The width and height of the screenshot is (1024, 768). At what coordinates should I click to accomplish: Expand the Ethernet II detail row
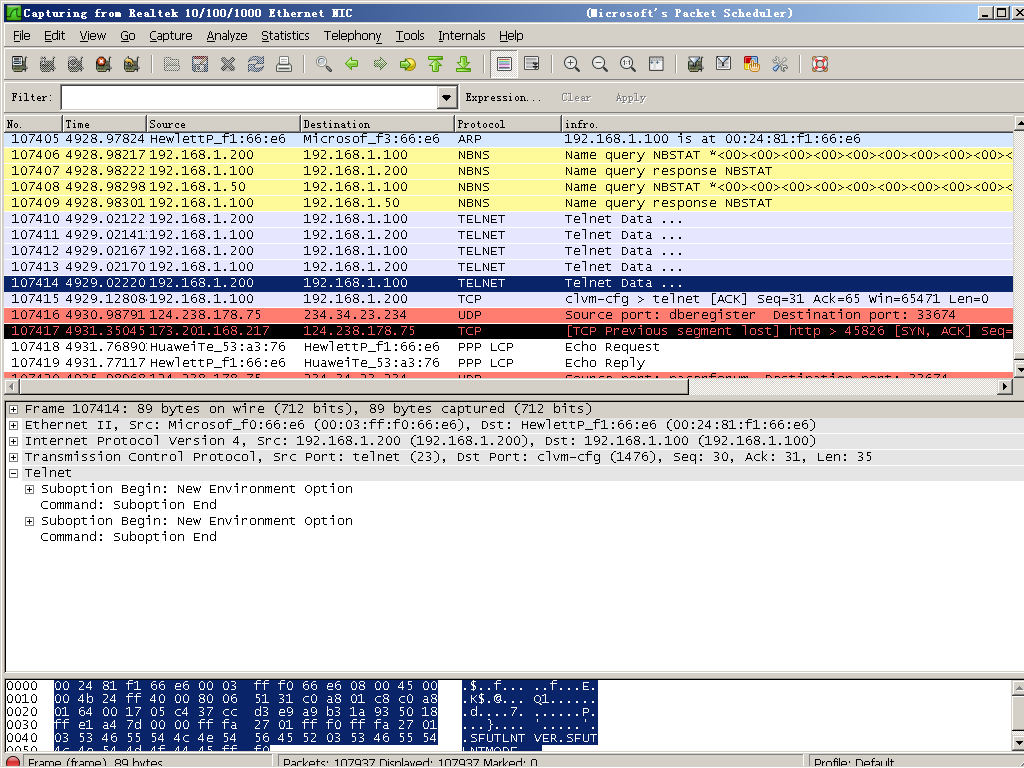click(x=13, y=425)
